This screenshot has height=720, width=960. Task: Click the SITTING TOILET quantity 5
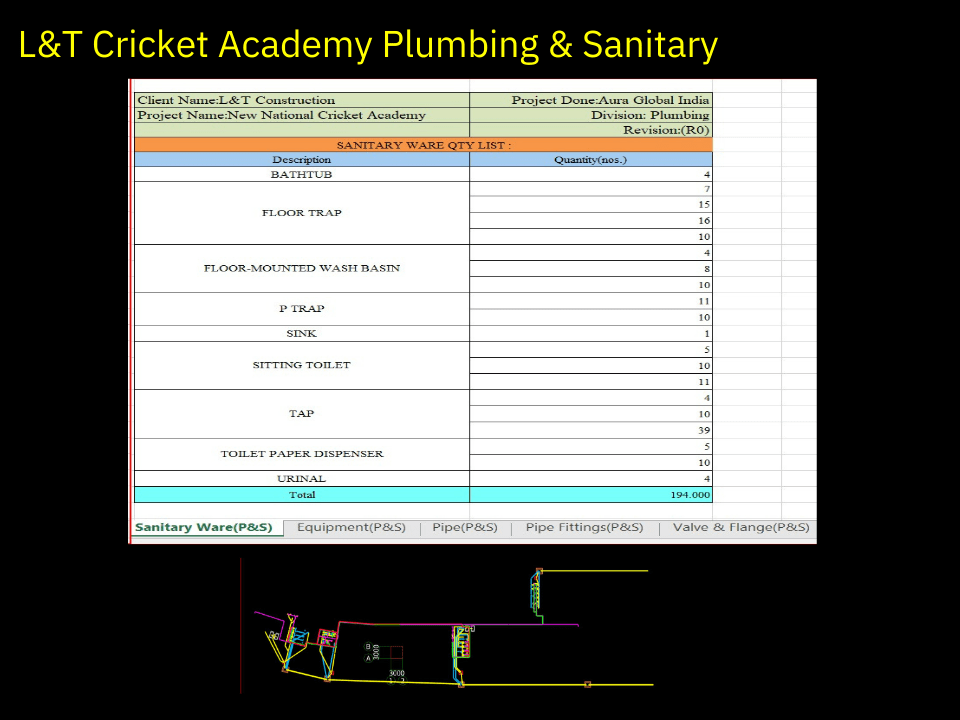(591, 350)
